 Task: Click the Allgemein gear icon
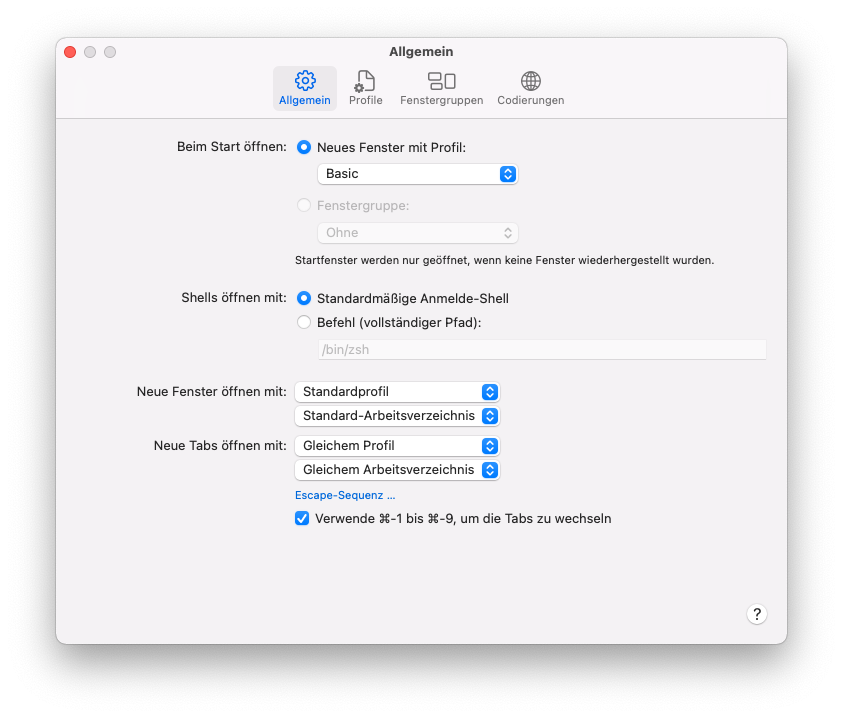(305, 82)
